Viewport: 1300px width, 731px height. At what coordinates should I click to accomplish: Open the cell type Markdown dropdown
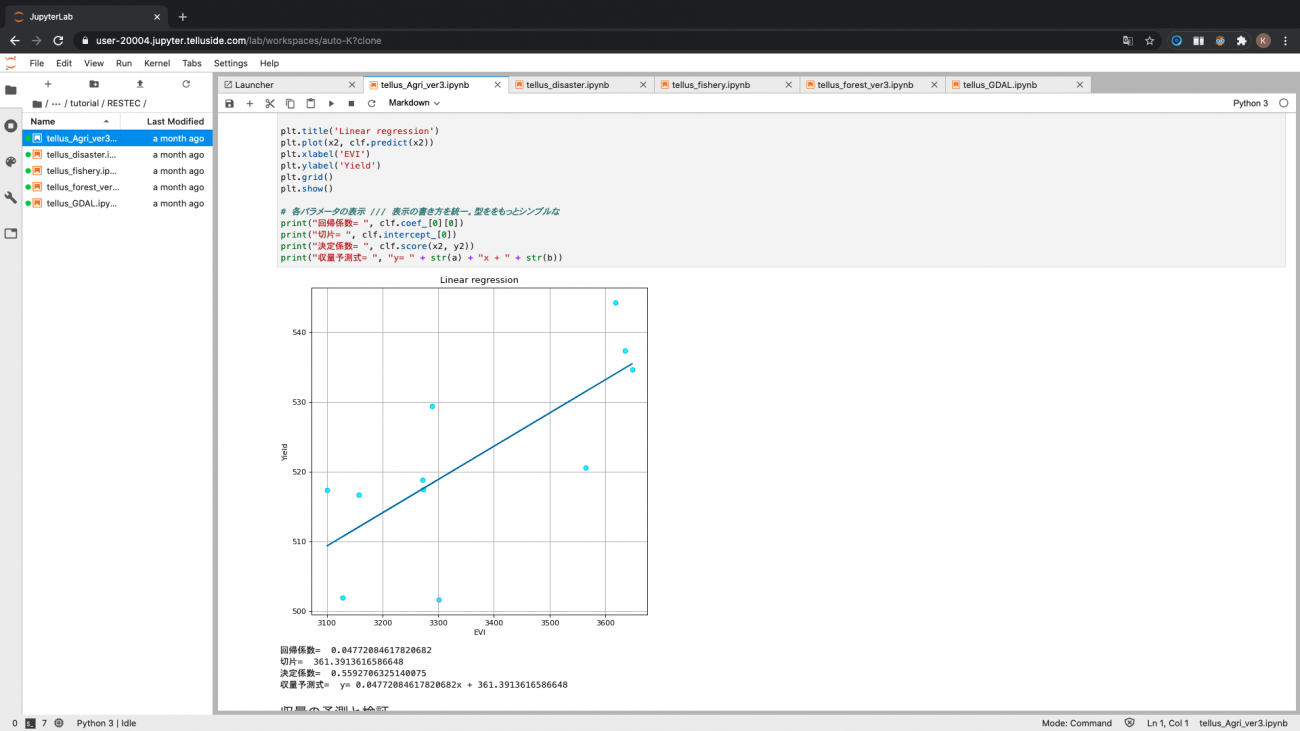point(414,103)
